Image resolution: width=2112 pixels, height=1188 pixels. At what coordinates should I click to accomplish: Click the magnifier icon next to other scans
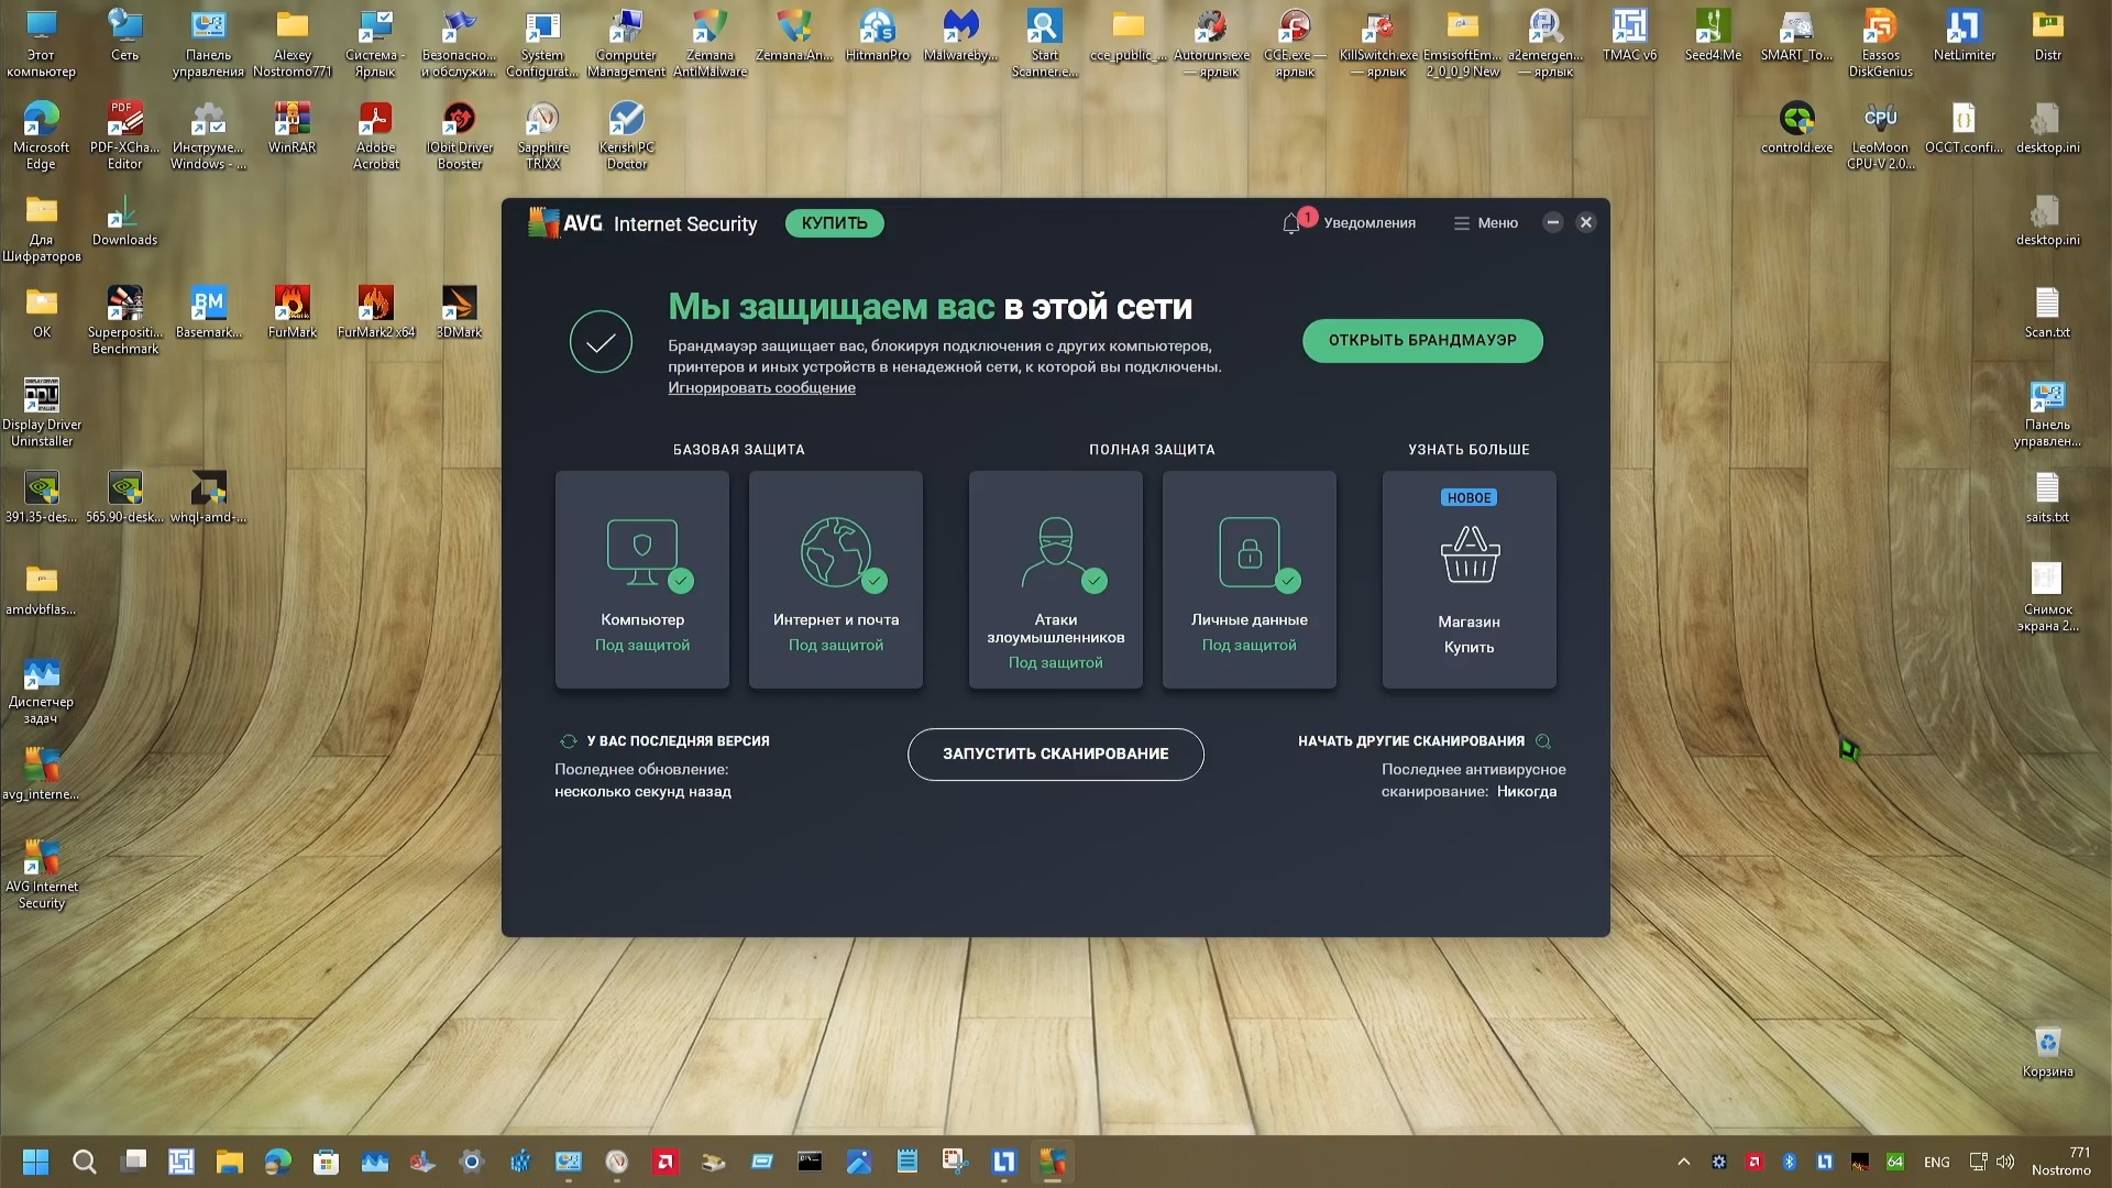click(x=1543, y=741)
